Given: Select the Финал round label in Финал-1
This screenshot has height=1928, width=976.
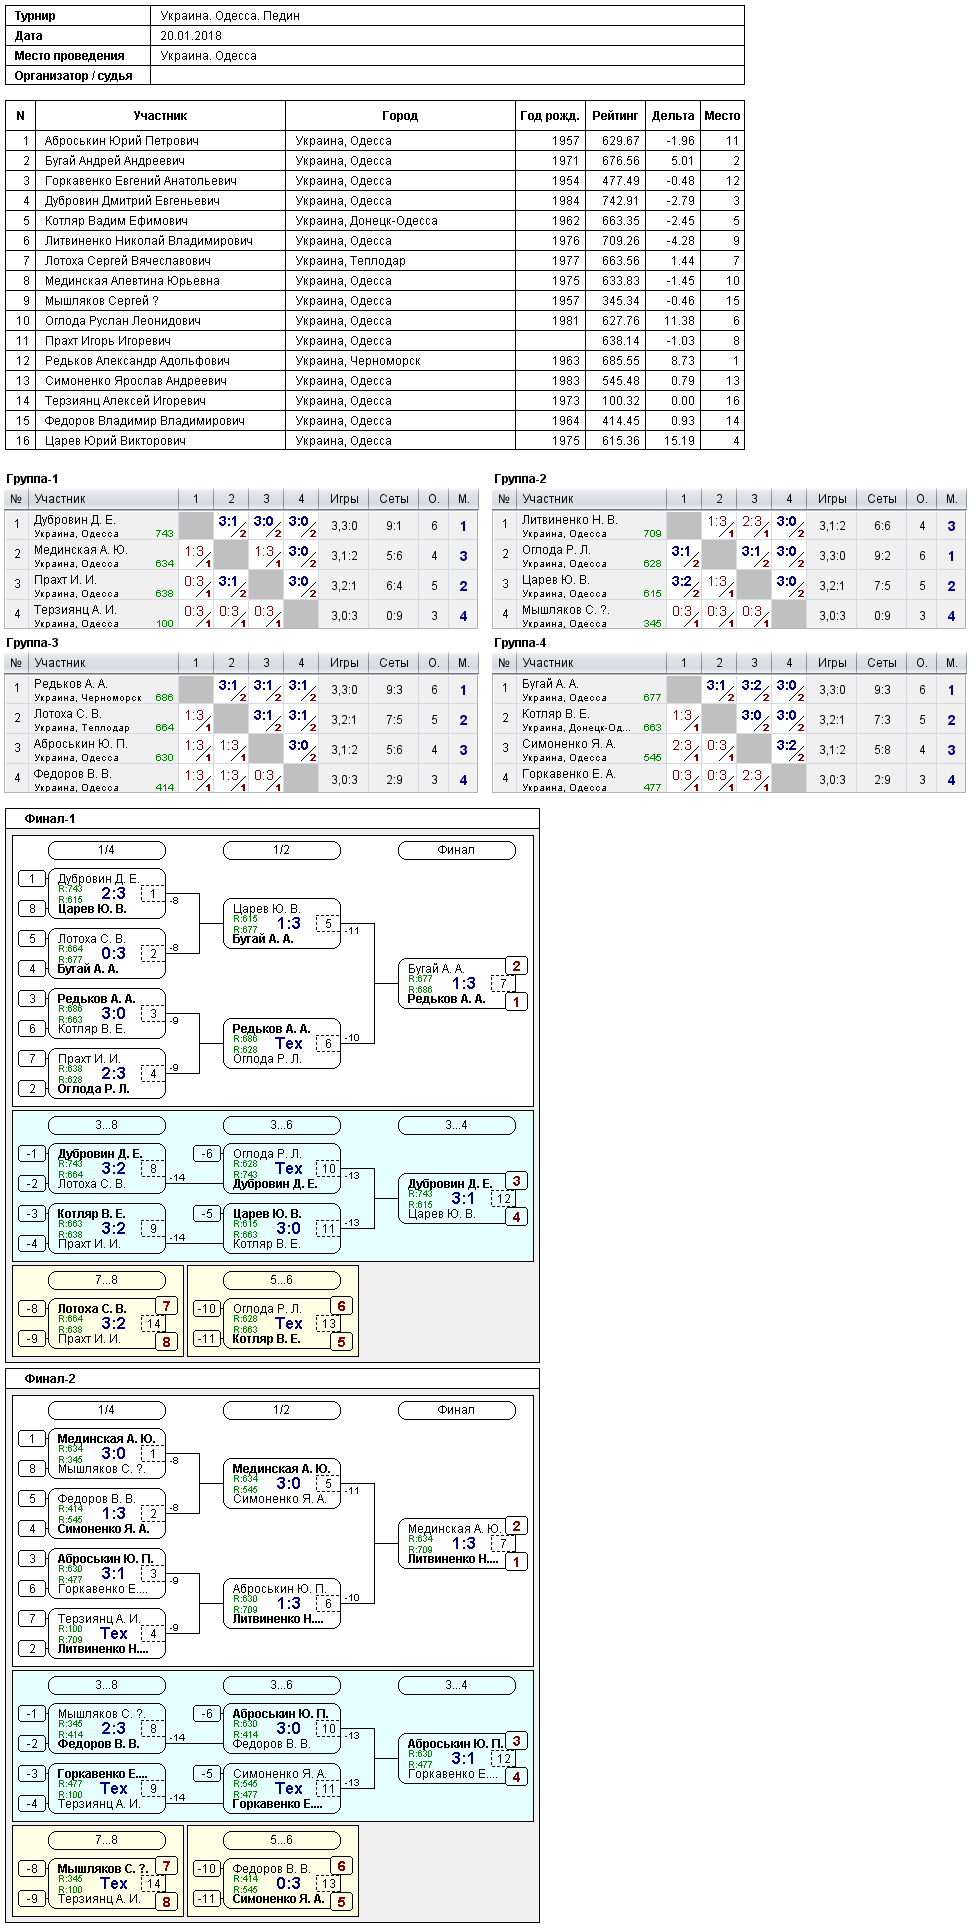Looking at the screenshot, I should (456, 850).
